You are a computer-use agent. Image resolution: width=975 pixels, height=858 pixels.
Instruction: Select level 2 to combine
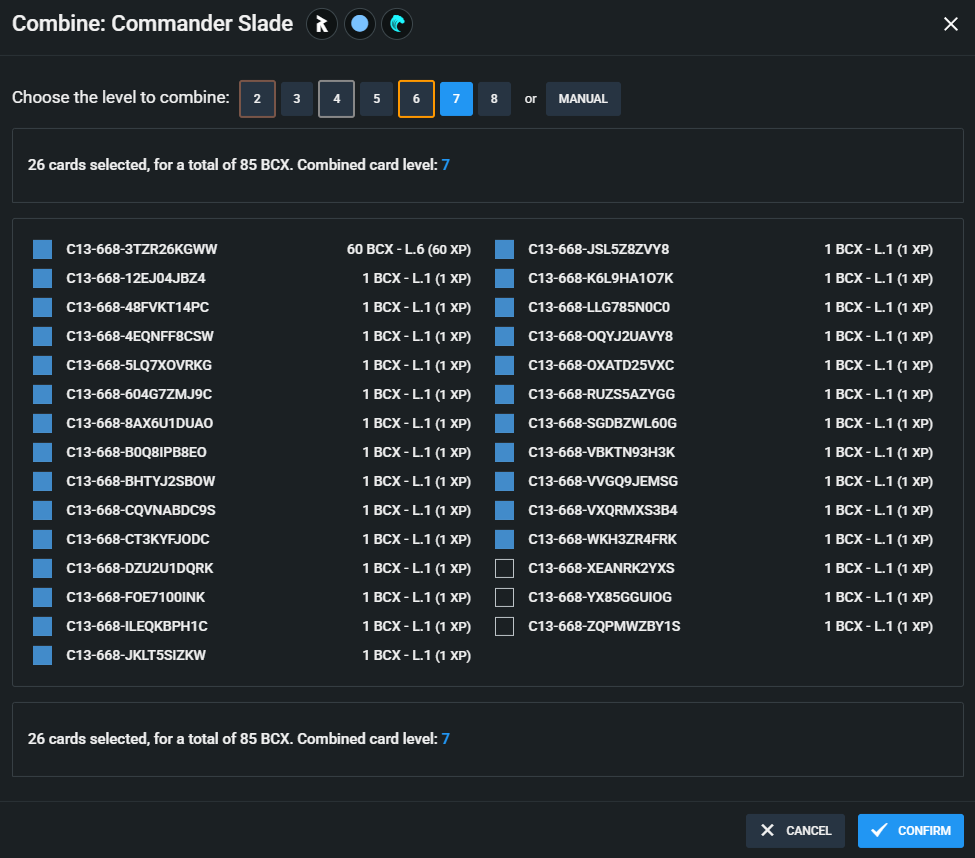pyautogui.click(x=257, y=99)
